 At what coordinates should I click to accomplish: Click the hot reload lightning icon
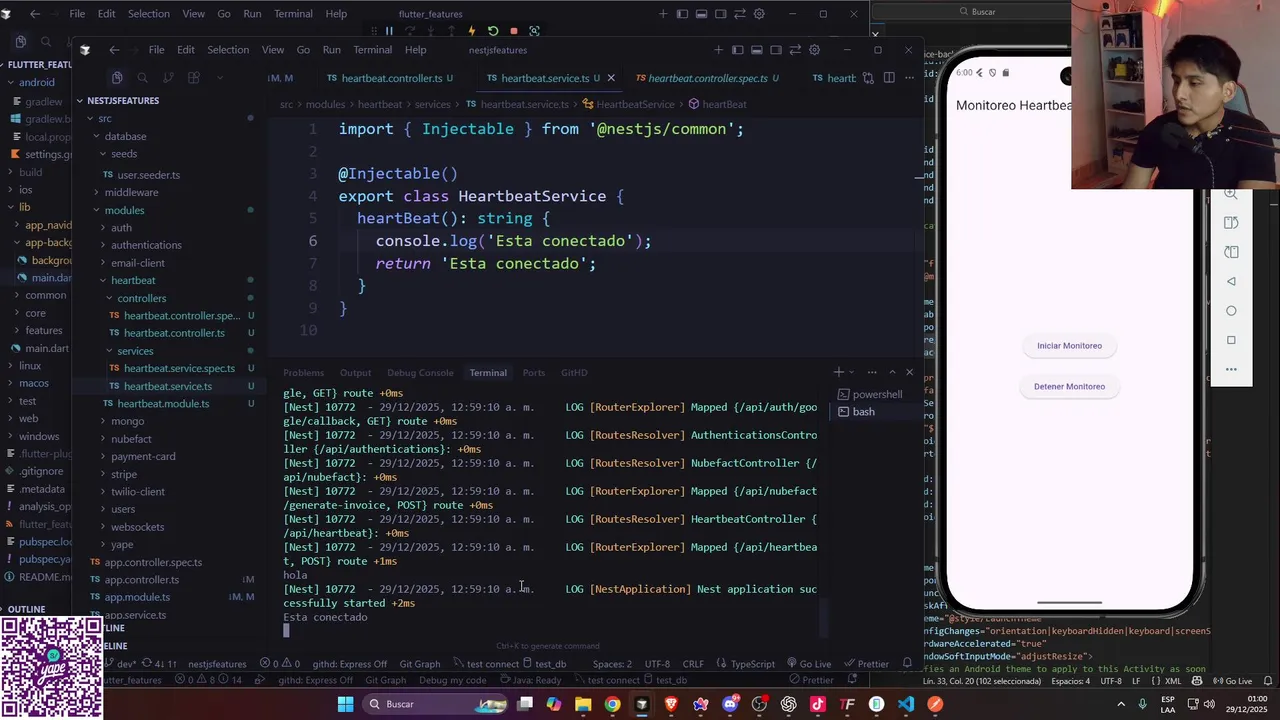click(471, 31)
